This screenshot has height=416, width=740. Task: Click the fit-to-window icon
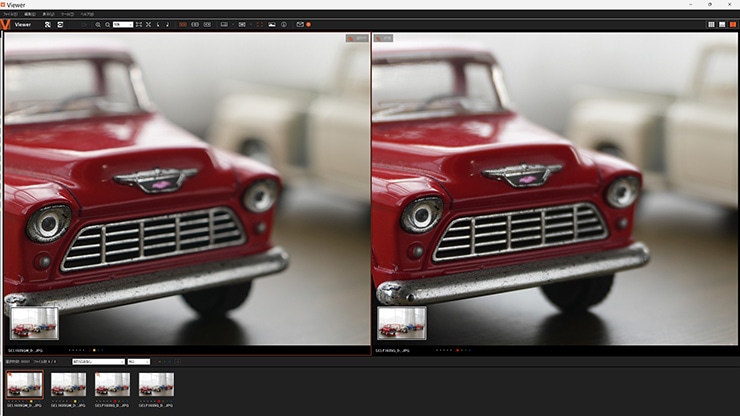(139, 25)
